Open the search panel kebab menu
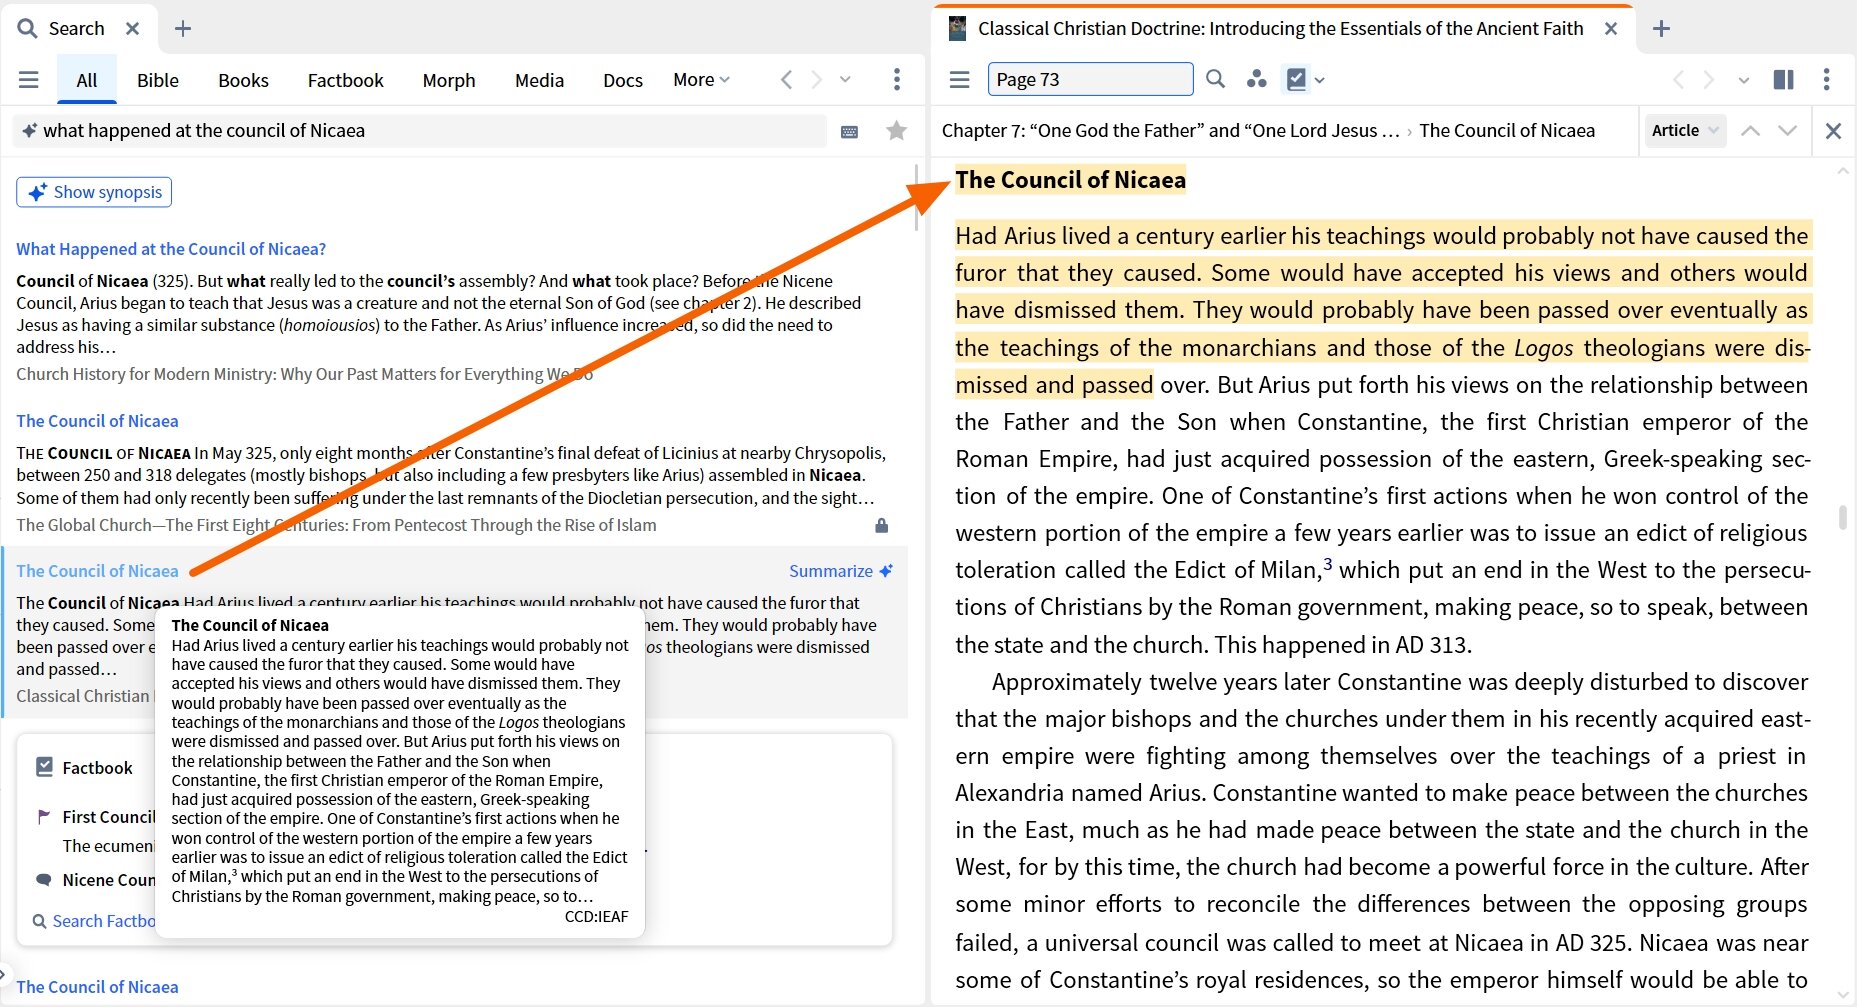1857x1007 pixels. coord(896,80)
